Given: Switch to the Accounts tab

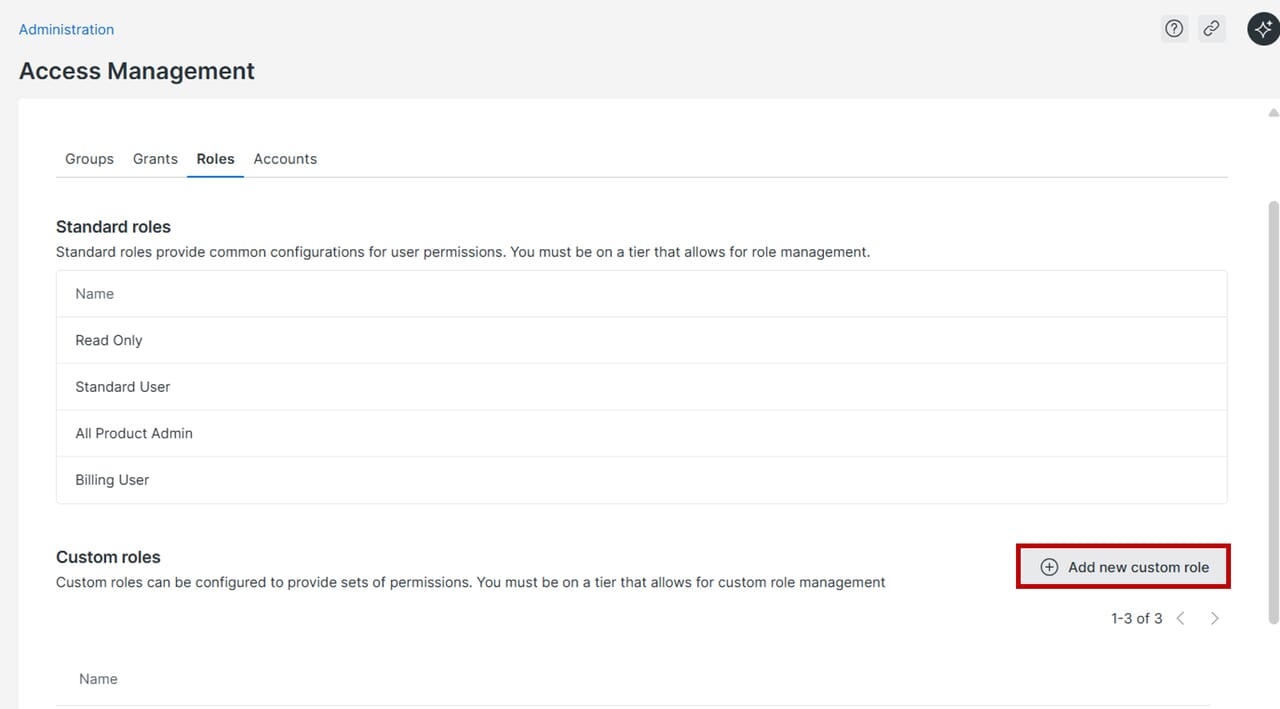Looking at the screenshot, I should pyautogui.click(x=285, y=159).
